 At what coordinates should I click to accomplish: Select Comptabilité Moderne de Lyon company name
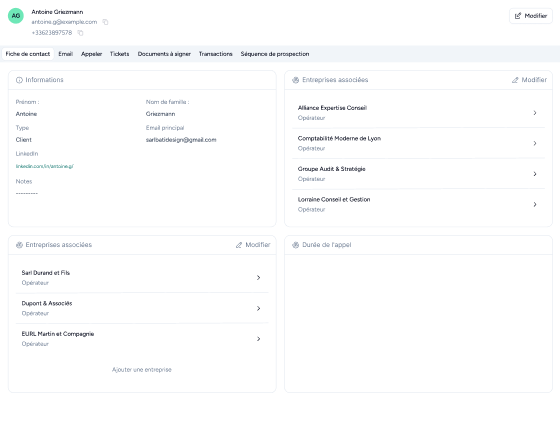(339, 138)
